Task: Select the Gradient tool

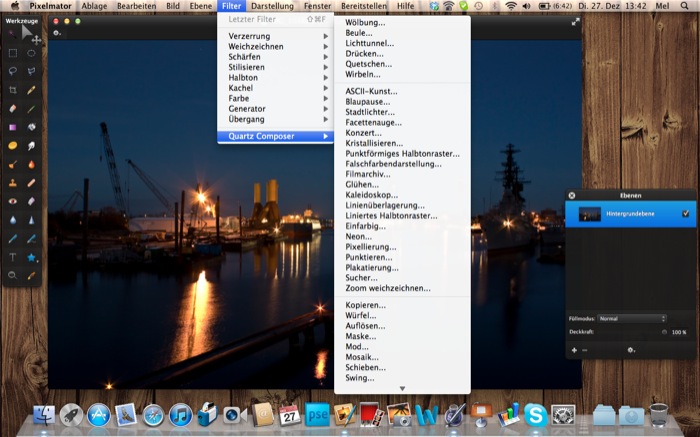Action: (13, 127)
